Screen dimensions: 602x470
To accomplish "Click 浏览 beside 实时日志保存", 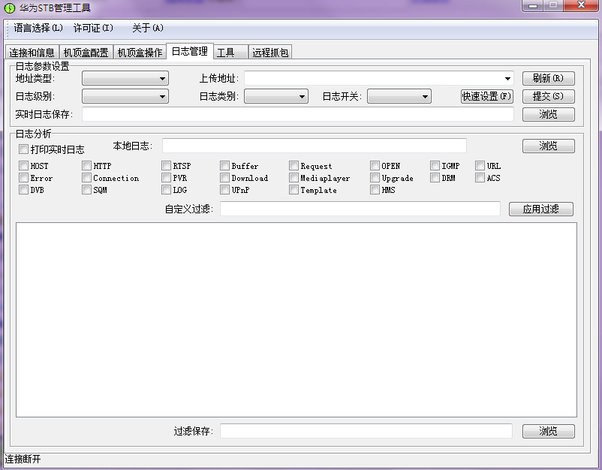I will pyautogui.click(x=548, y=114).
